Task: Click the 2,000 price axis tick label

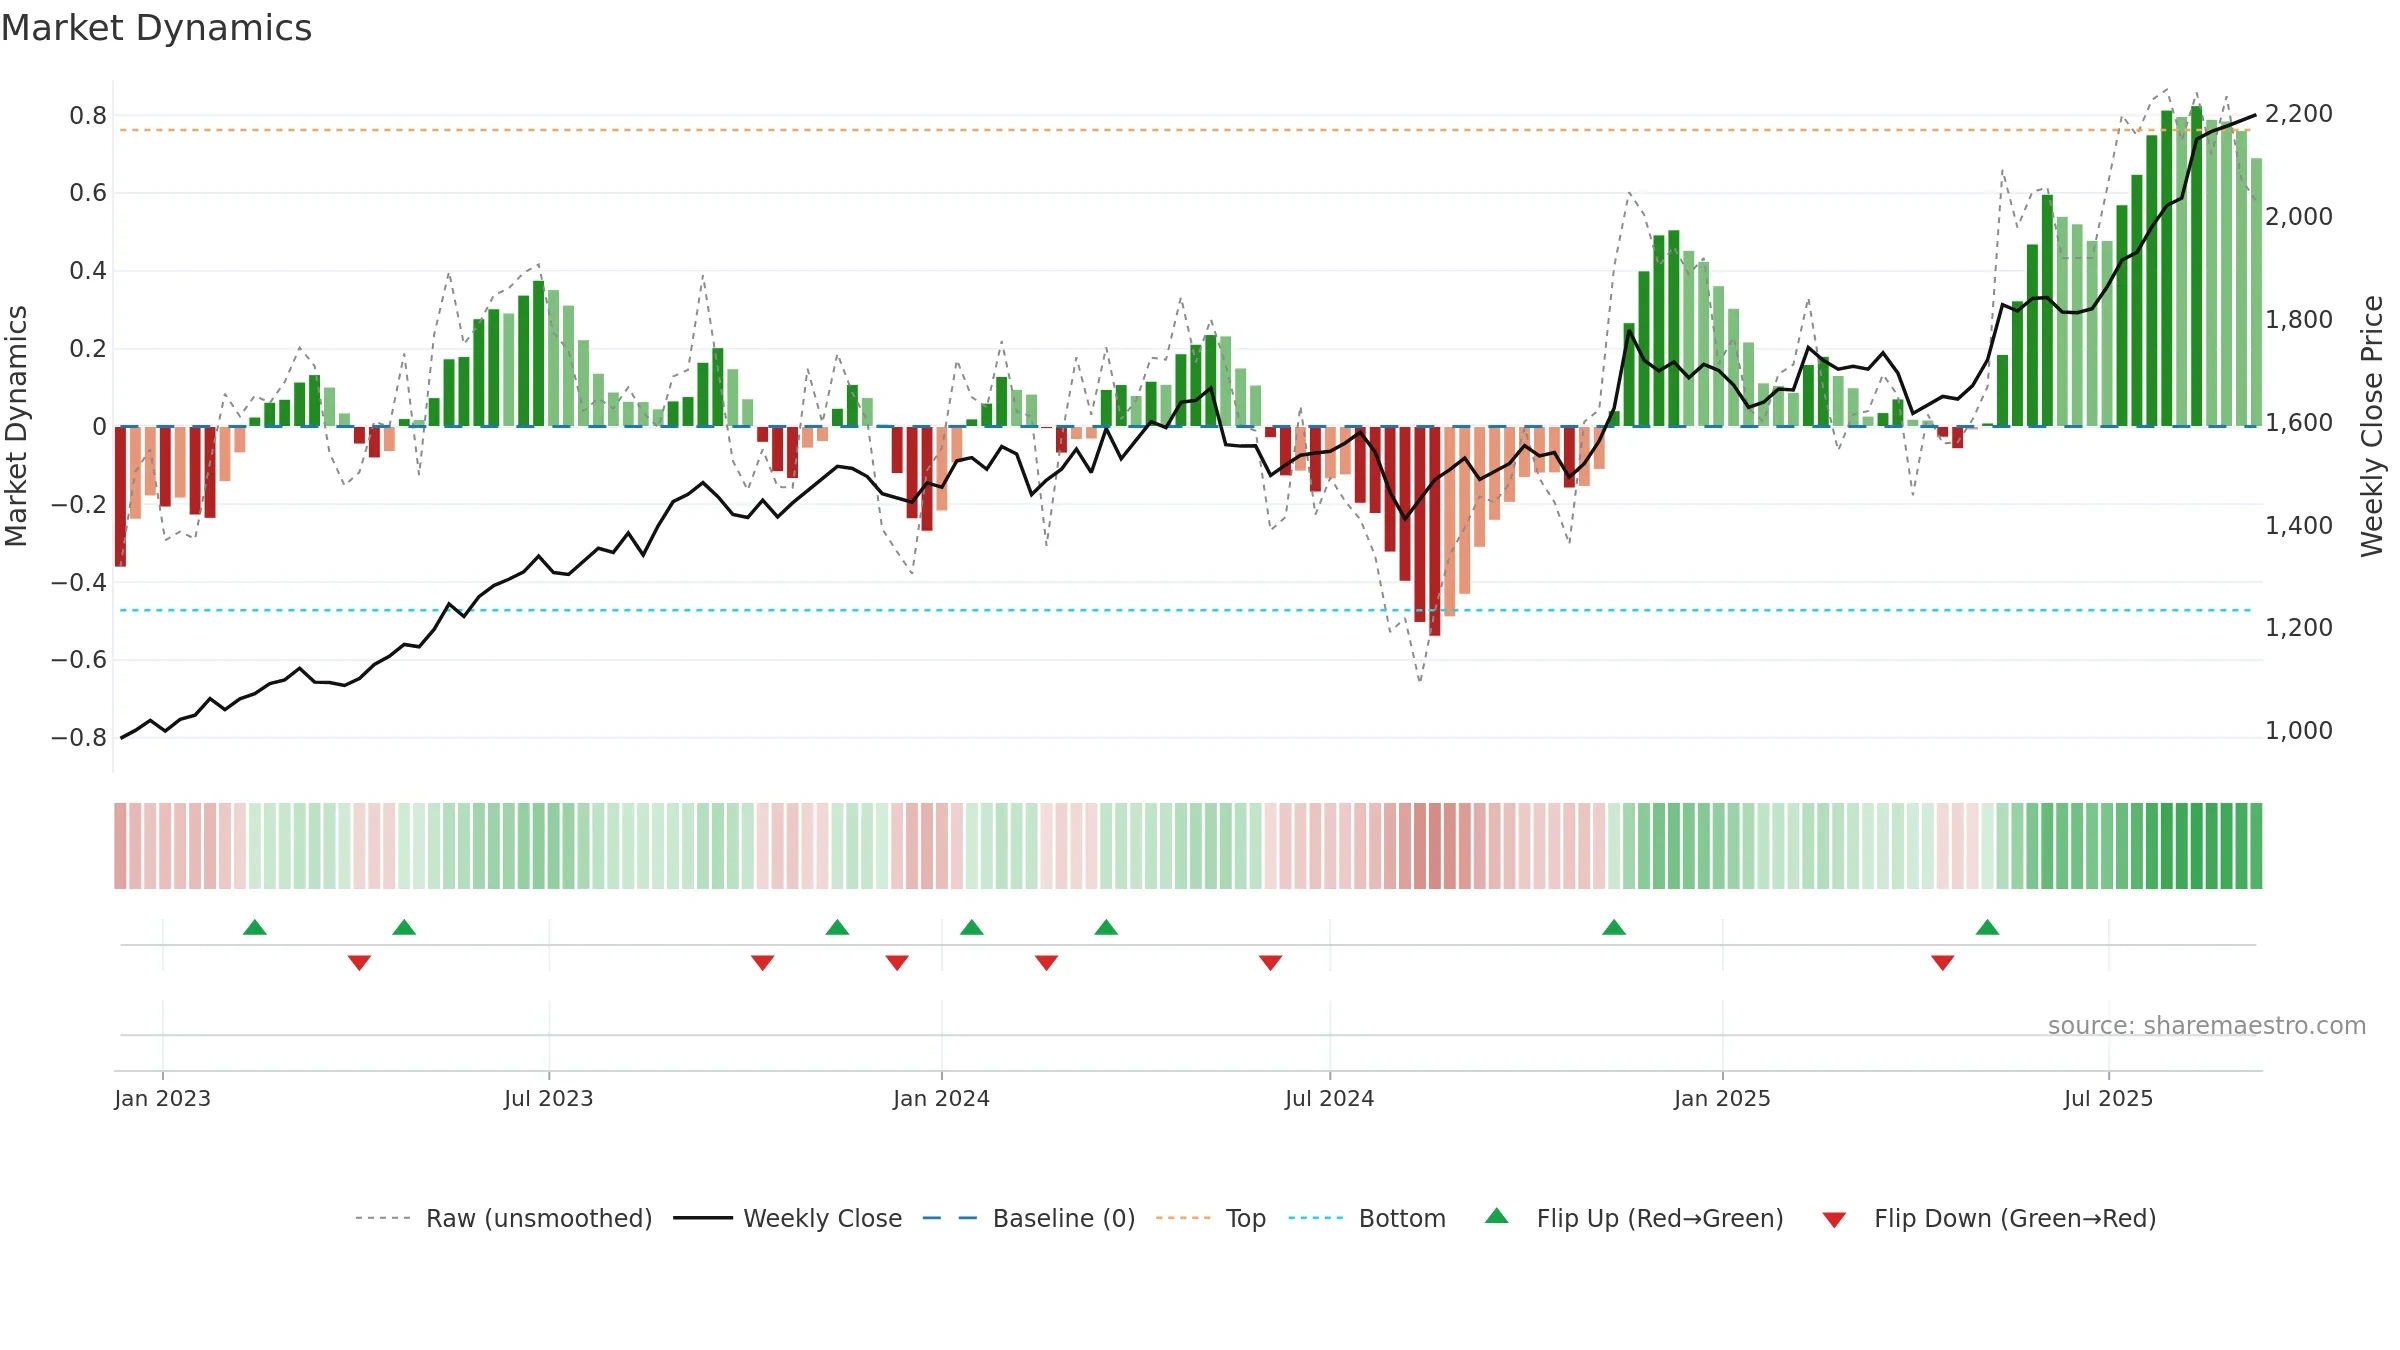Action: pyautogui.click(x=2299, y=217)
